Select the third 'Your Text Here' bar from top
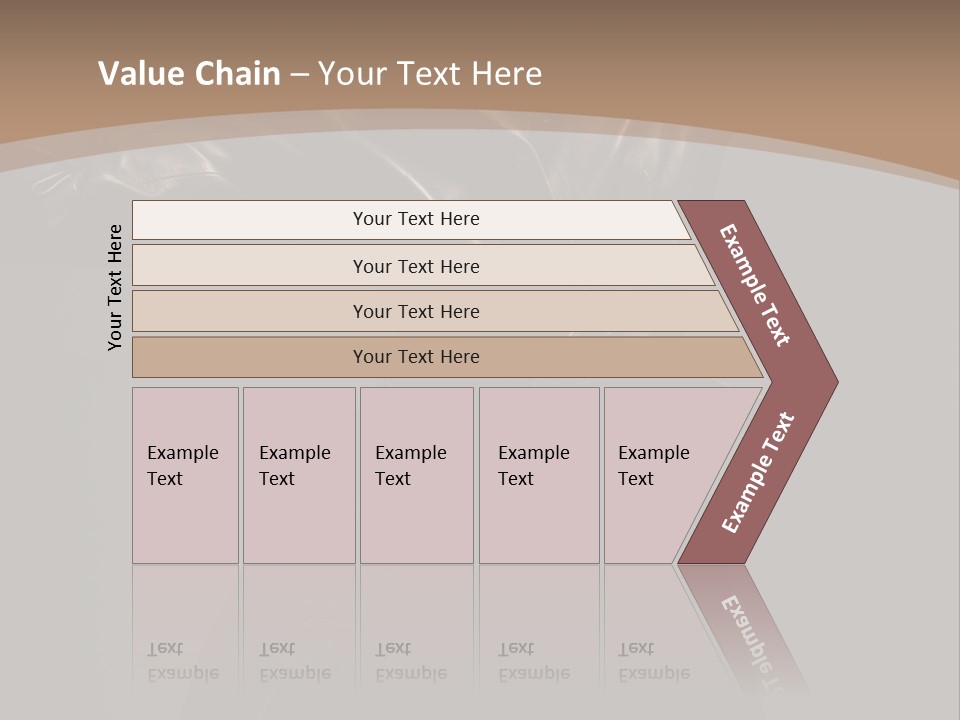This screenshot has width=960, height=720. (x=416, y=311)
